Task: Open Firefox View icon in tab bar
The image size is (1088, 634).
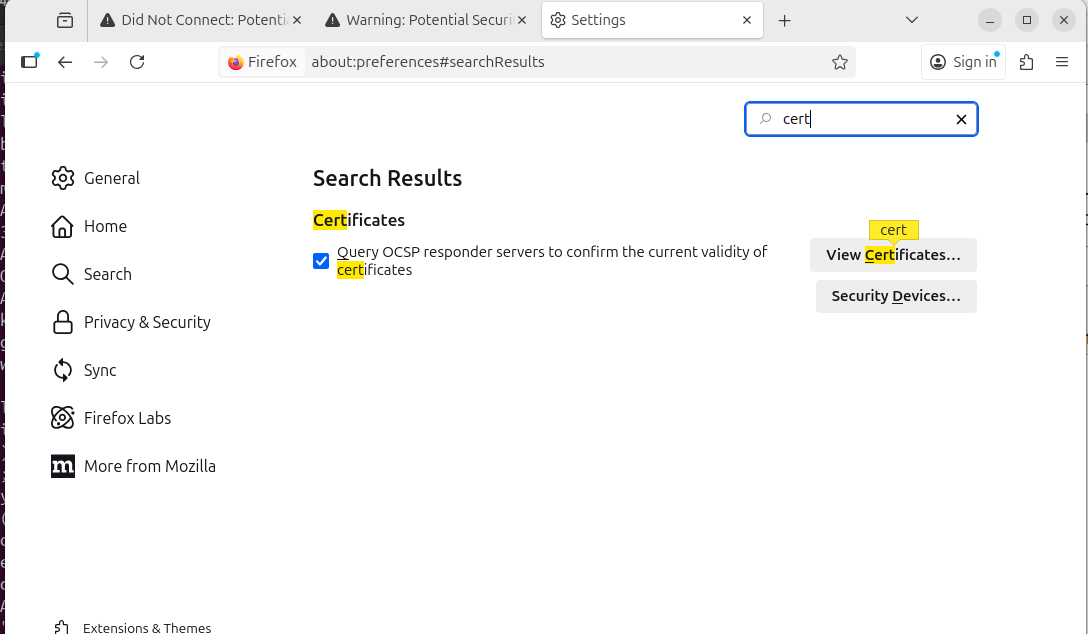Action: (x=65, y=20)
